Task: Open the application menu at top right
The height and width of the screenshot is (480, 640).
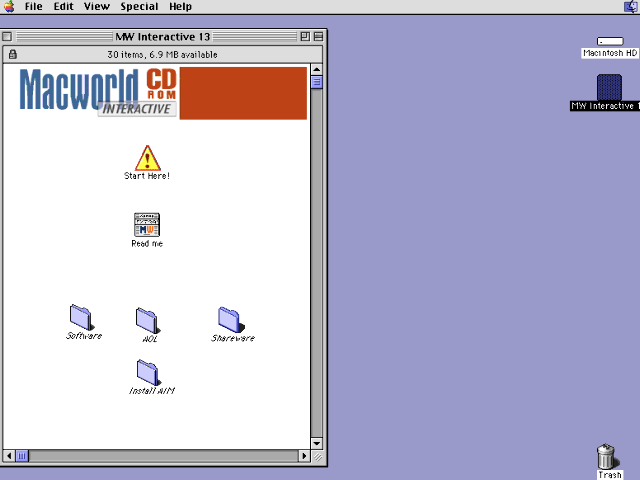Action: (x=631, y=7)
